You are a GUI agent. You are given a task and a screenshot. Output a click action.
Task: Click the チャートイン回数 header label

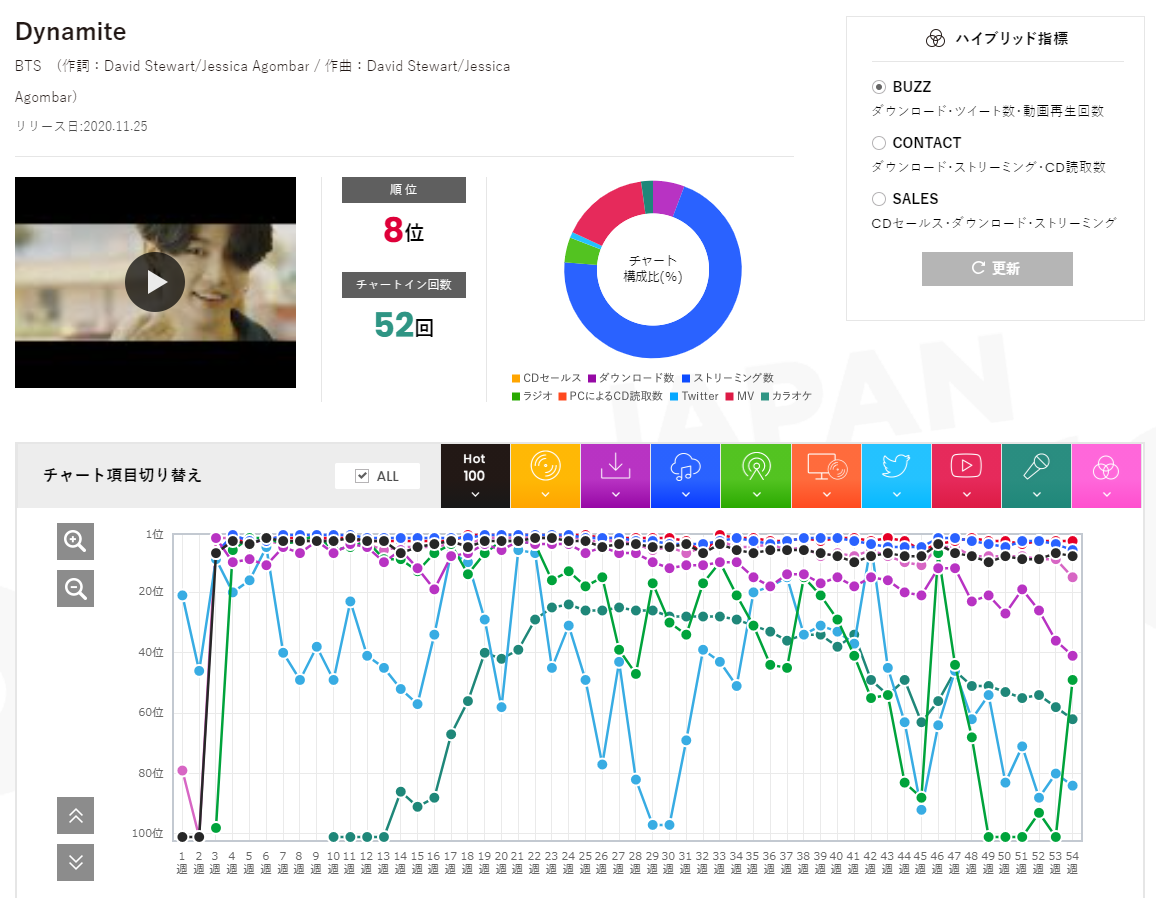(x=404, y=285)
